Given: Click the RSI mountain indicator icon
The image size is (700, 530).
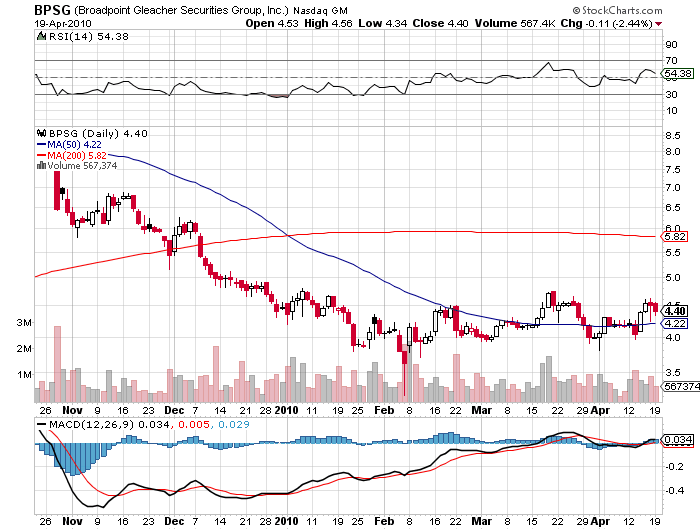Looking at the screenshot, I should point(41,36).
